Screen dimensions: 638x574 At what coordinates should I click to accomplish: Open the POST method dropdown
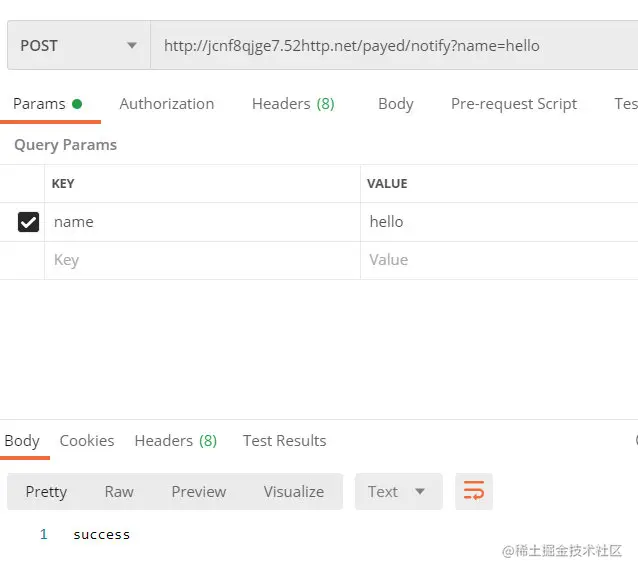pos(79,45)
